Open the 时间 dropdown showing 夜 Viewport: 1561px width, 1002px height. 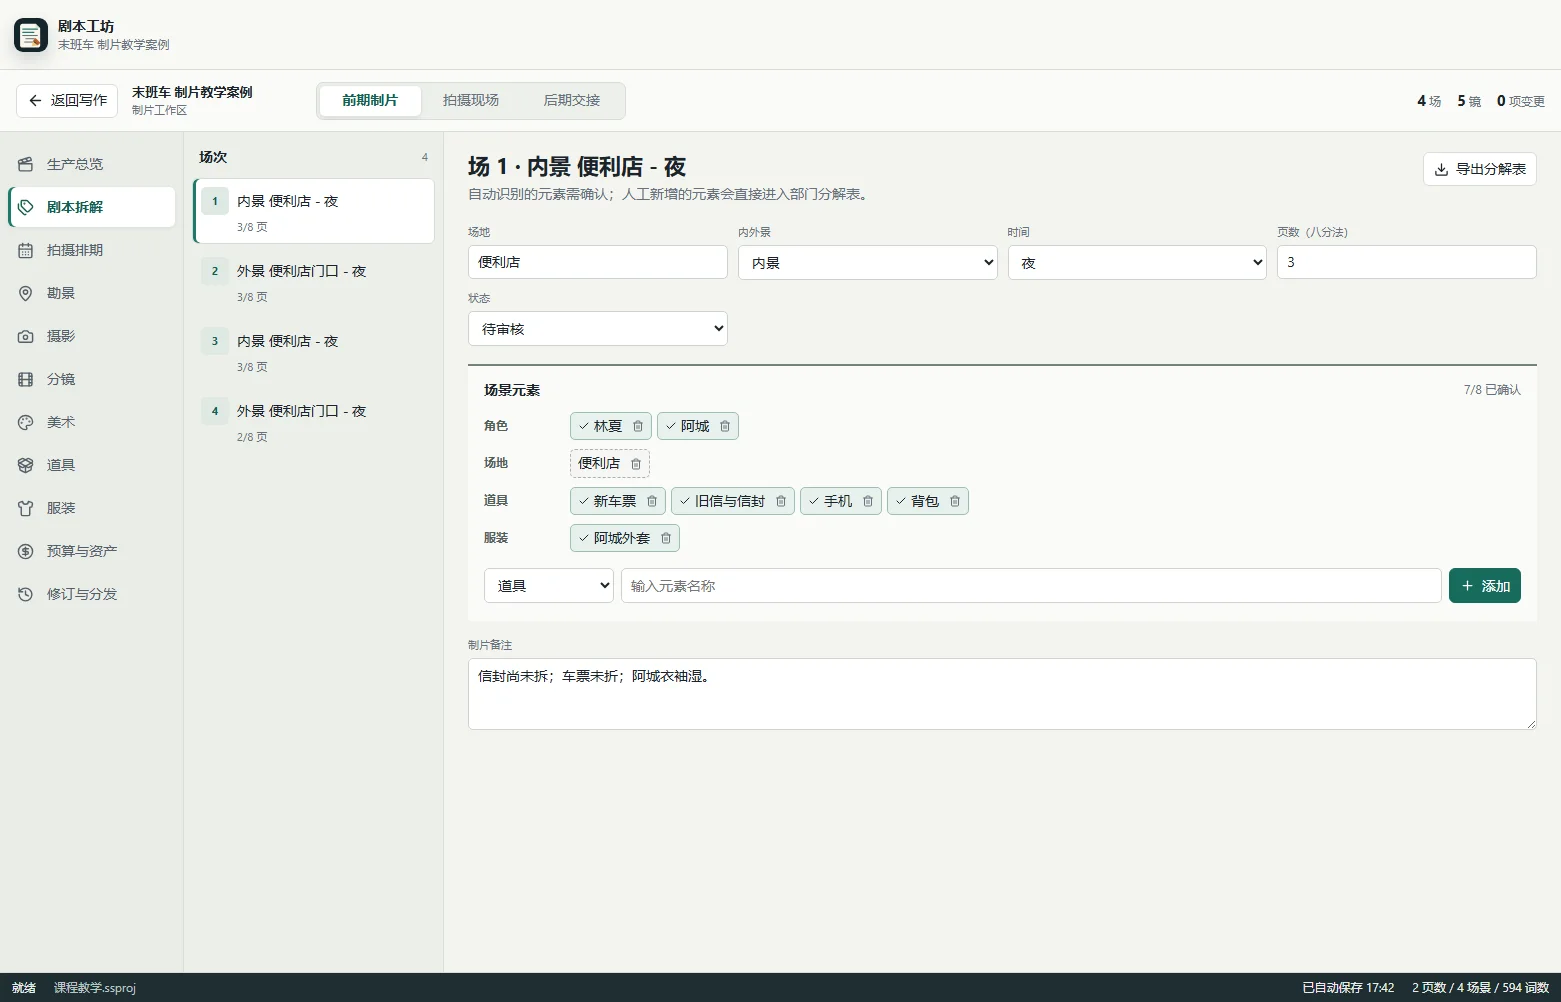pyautogui.click(x=1137, y=262)
